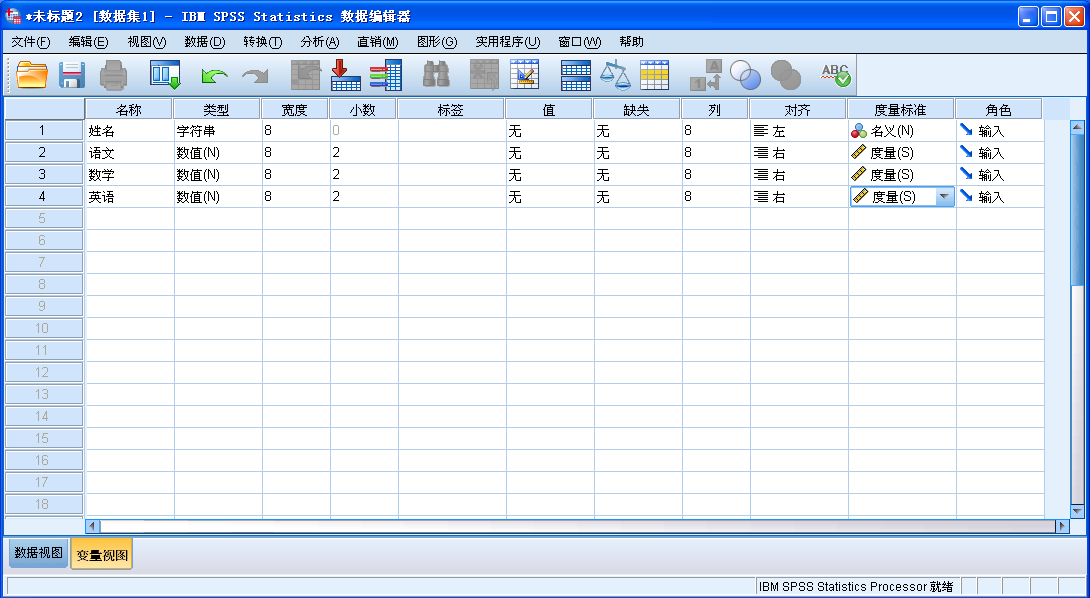Open the 数据(D) menu
1090x598 pixels.
click(x=204, y=42)
